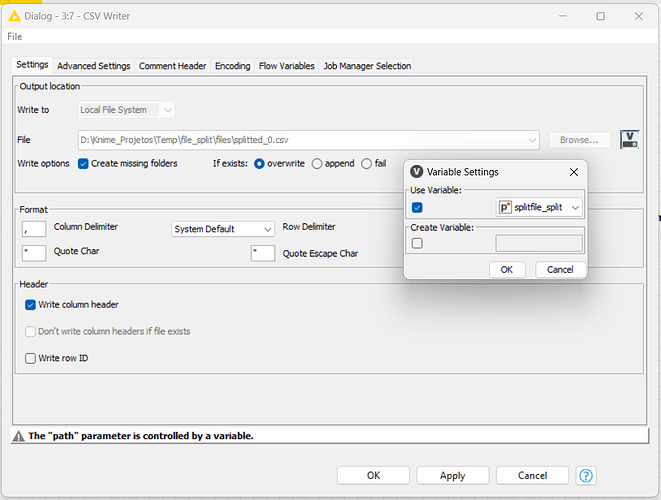Switch to the Flow Variables tab
This screenshot has width=661, height=500.
[x=287, y=66]
